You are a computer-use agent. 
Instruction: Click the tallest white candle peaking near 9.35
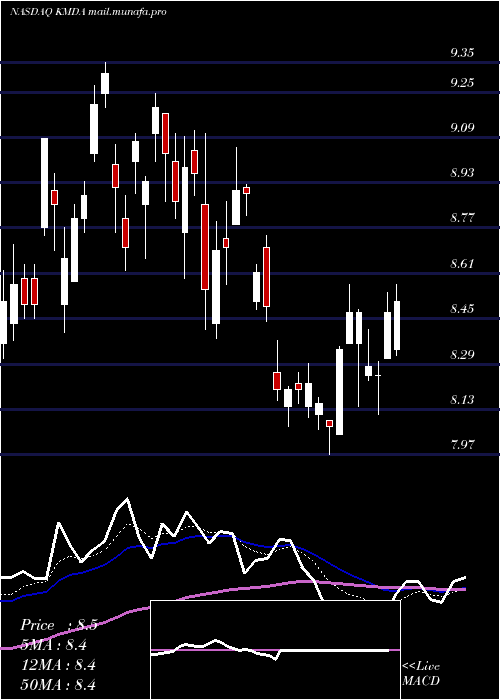pos(105,83)
